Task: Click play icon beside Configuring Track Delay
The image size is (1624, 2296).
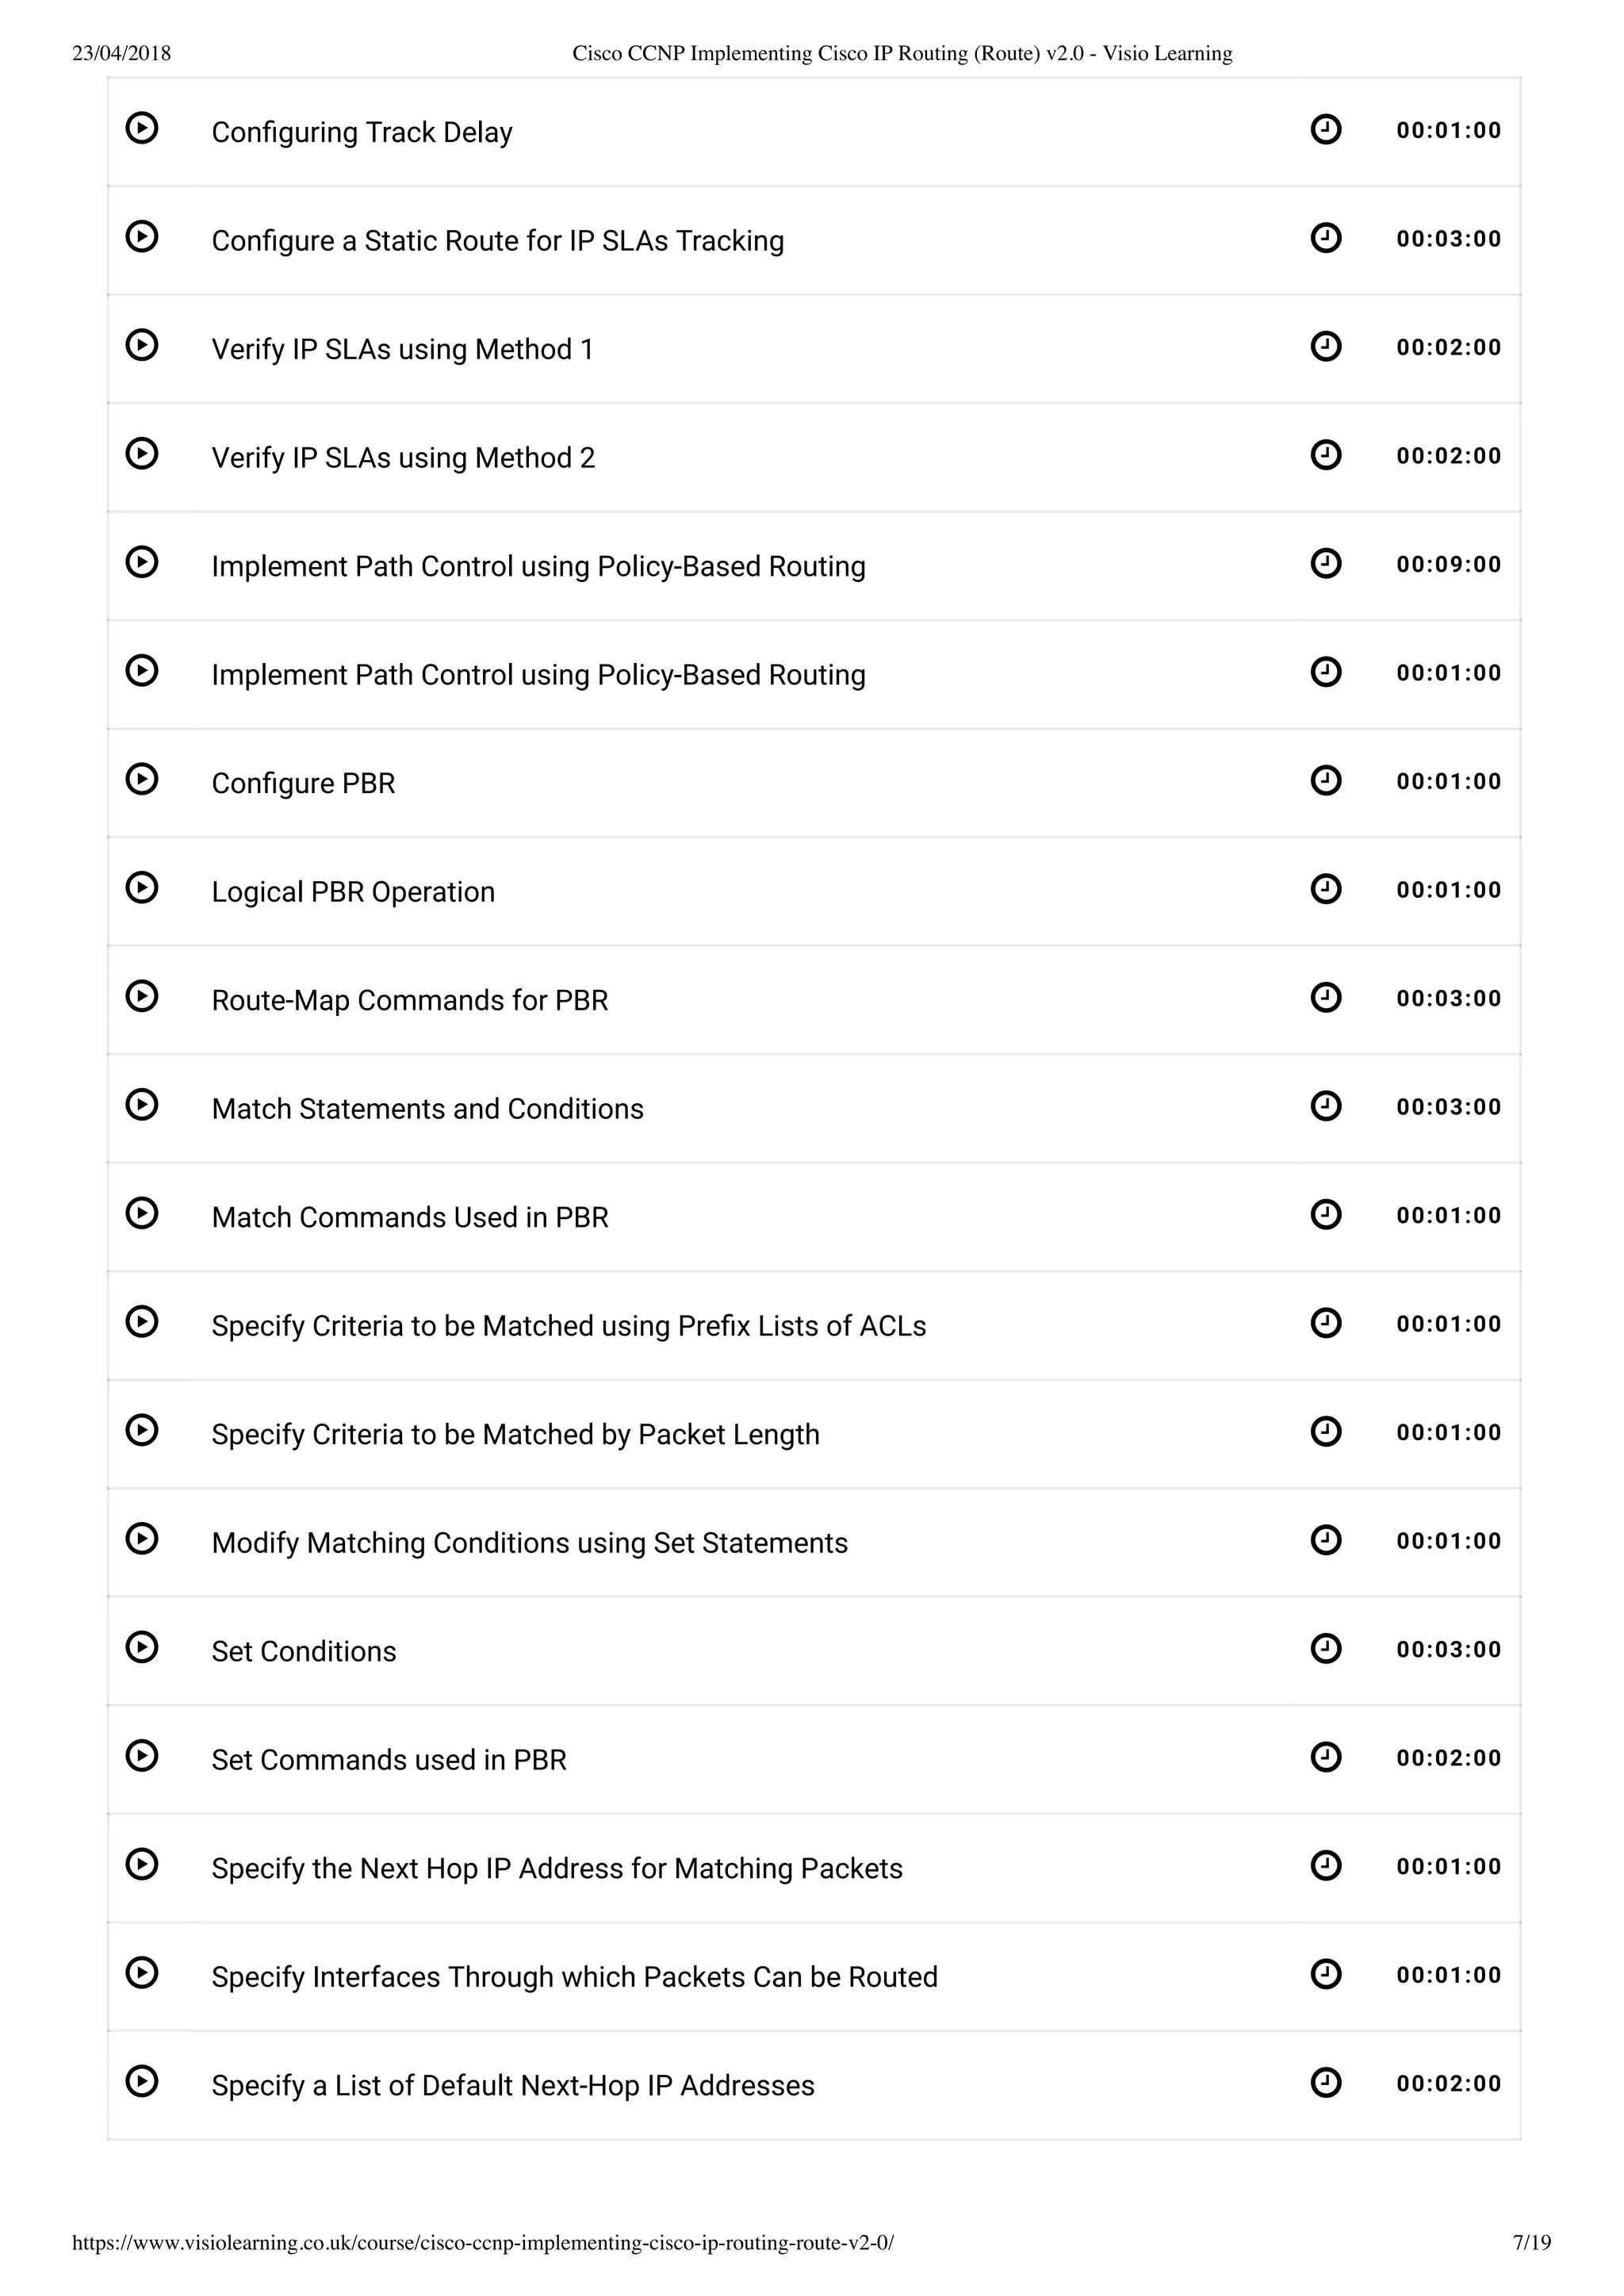Action: tap(142, 128)
